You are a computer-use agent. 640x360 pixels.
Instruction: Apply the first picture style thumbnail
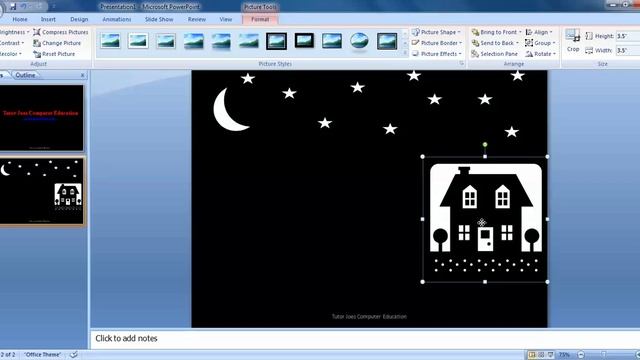pyautogui.click(x=111, y=41)
